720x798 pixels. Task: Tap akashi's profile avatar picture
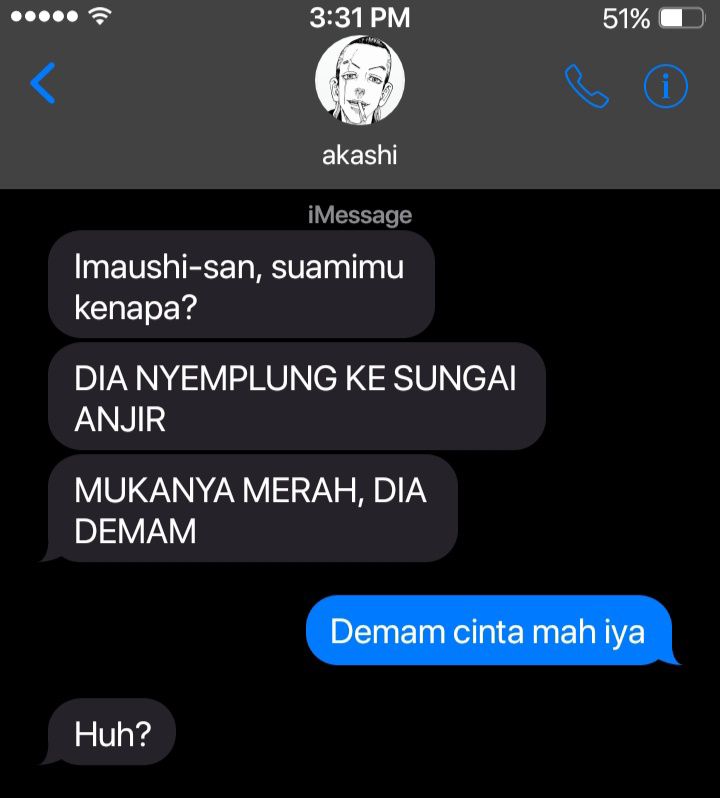(360, 80)
